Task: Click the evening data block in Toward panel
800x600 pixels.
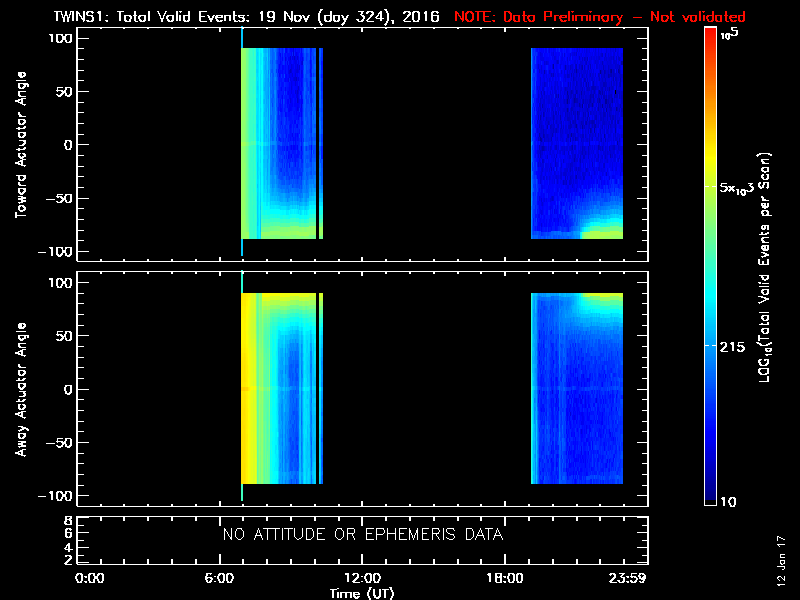Action: [577, 144]
